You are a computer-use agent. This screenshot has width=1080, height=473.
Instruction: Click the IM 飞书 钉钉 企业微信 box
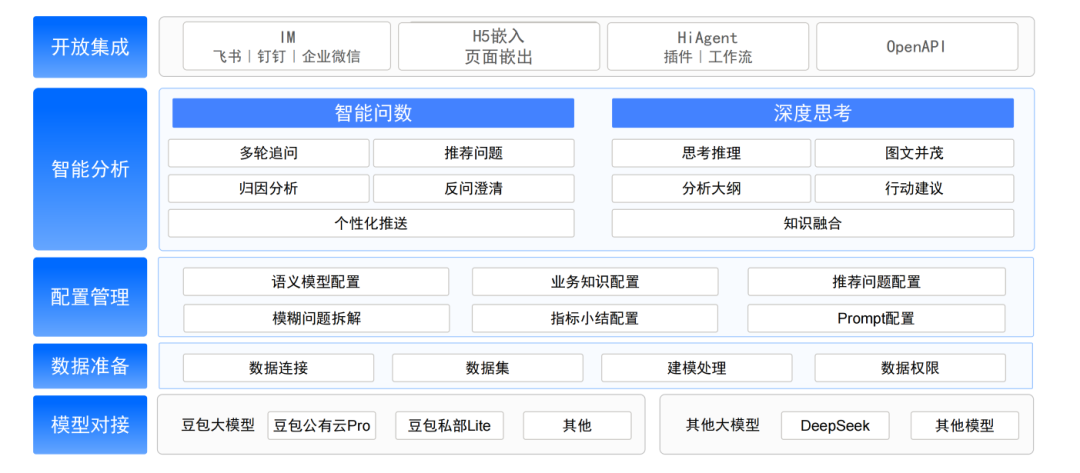(x=287, y=46)
